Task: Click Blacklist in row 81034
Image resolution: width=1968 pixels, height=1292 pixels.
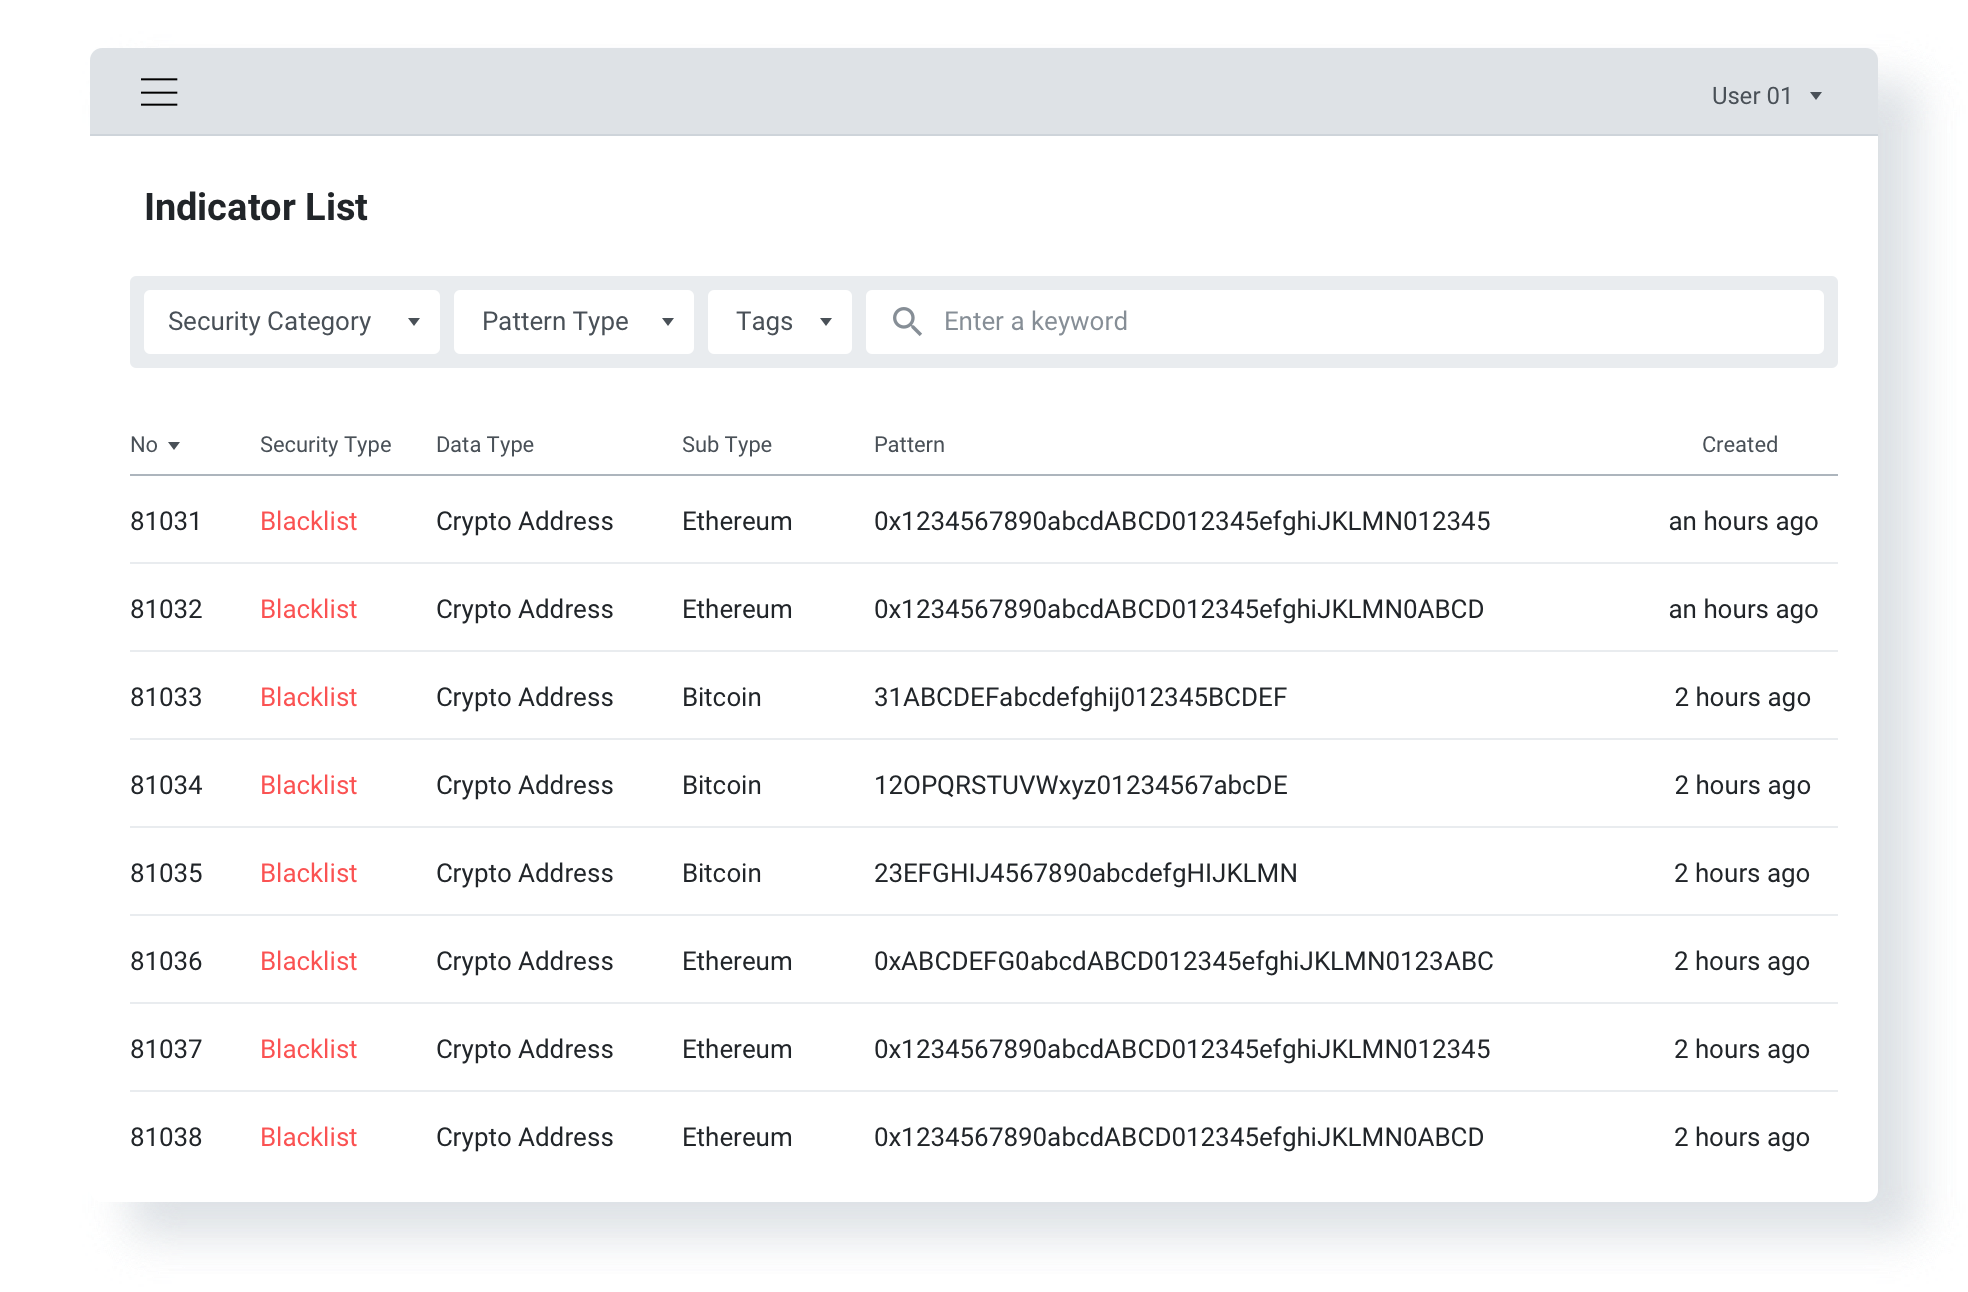Action: pyautogui.click(x=308, y=785)
